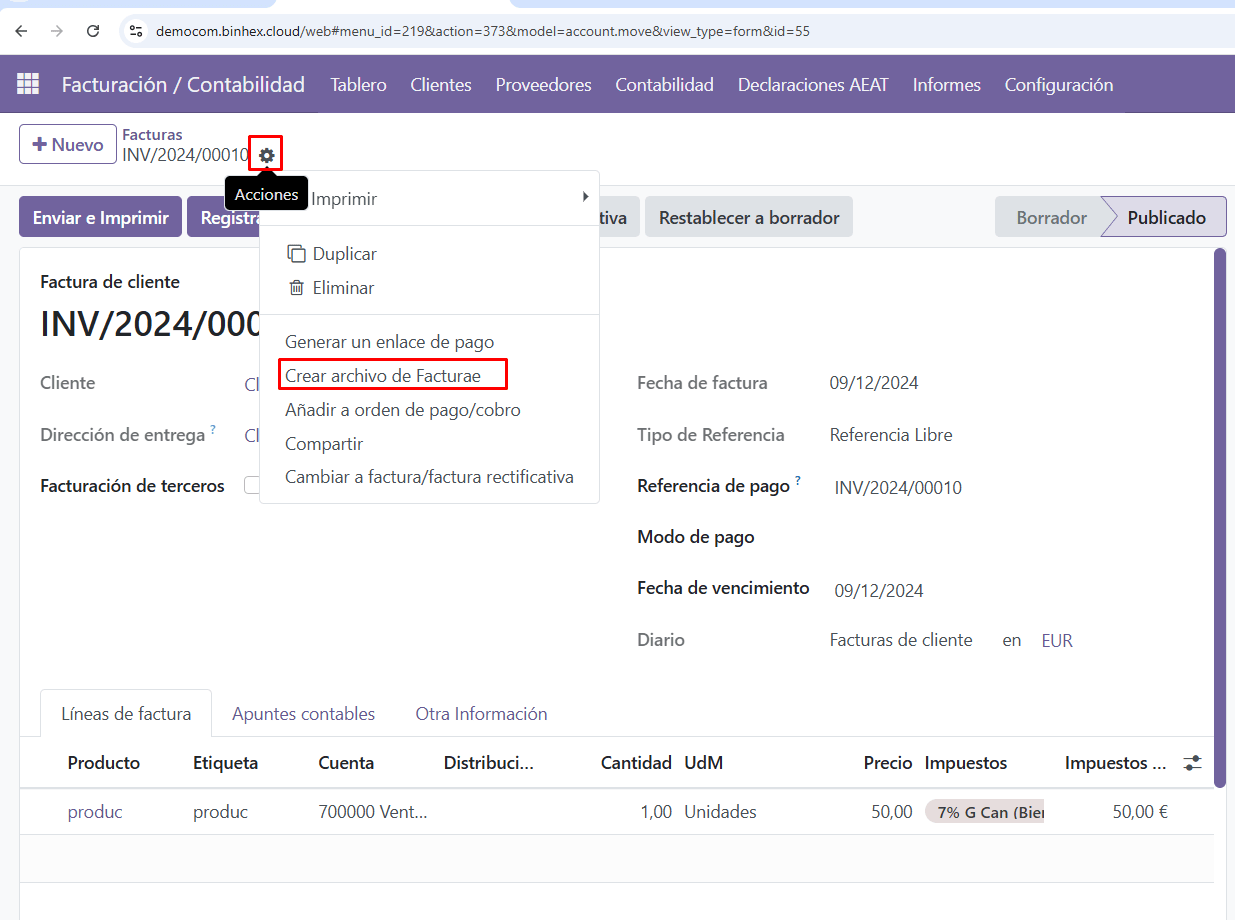This screenshot has height=920, width=1235.
Task: Click the Nuevo button
Action: coord(68,145)
